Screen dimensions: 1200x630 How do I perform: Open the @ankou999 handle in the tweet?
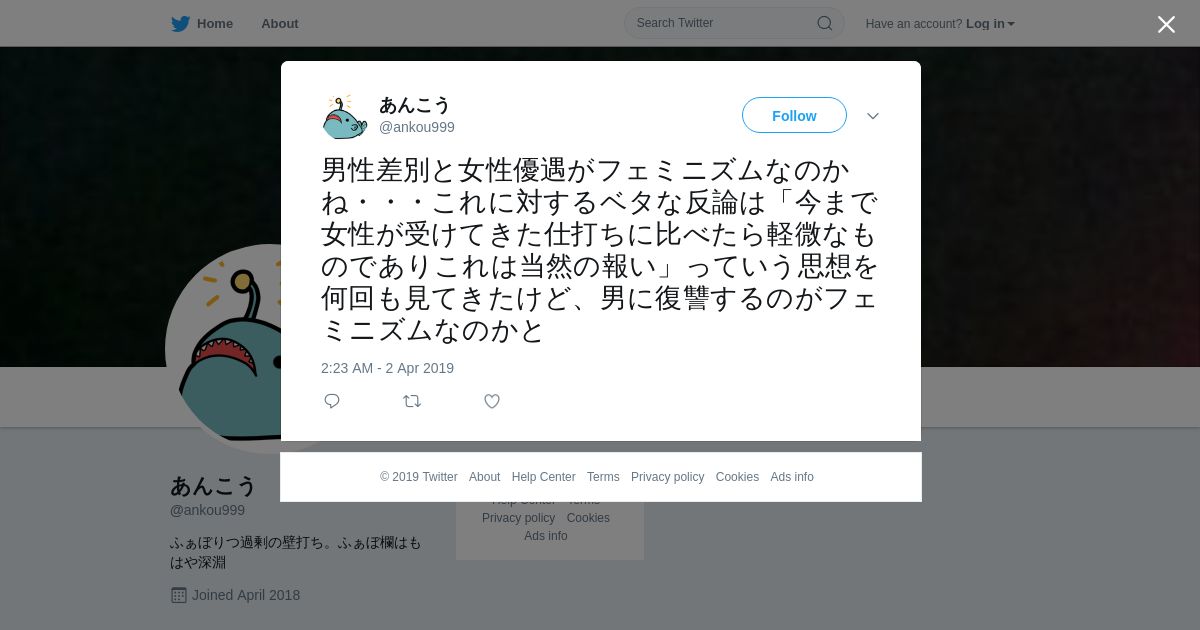point(417,127)
